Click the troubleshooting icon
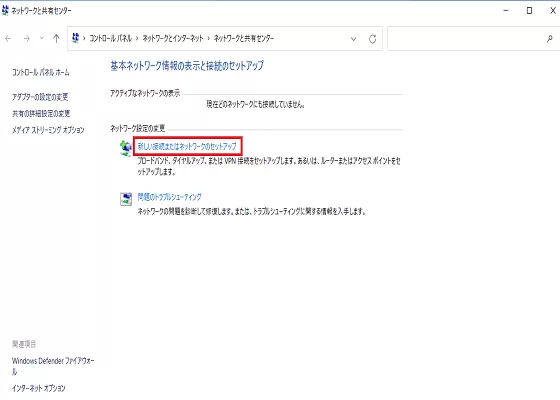The width and height of the screenshot is (560, 400). coord(126,199)
